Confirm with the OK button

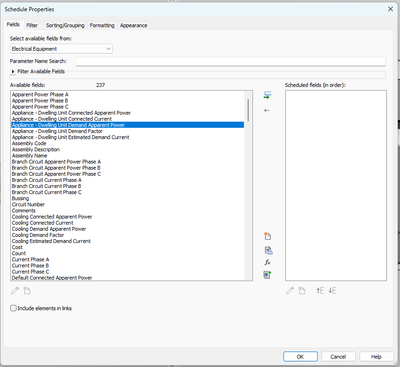coord(300,357)
